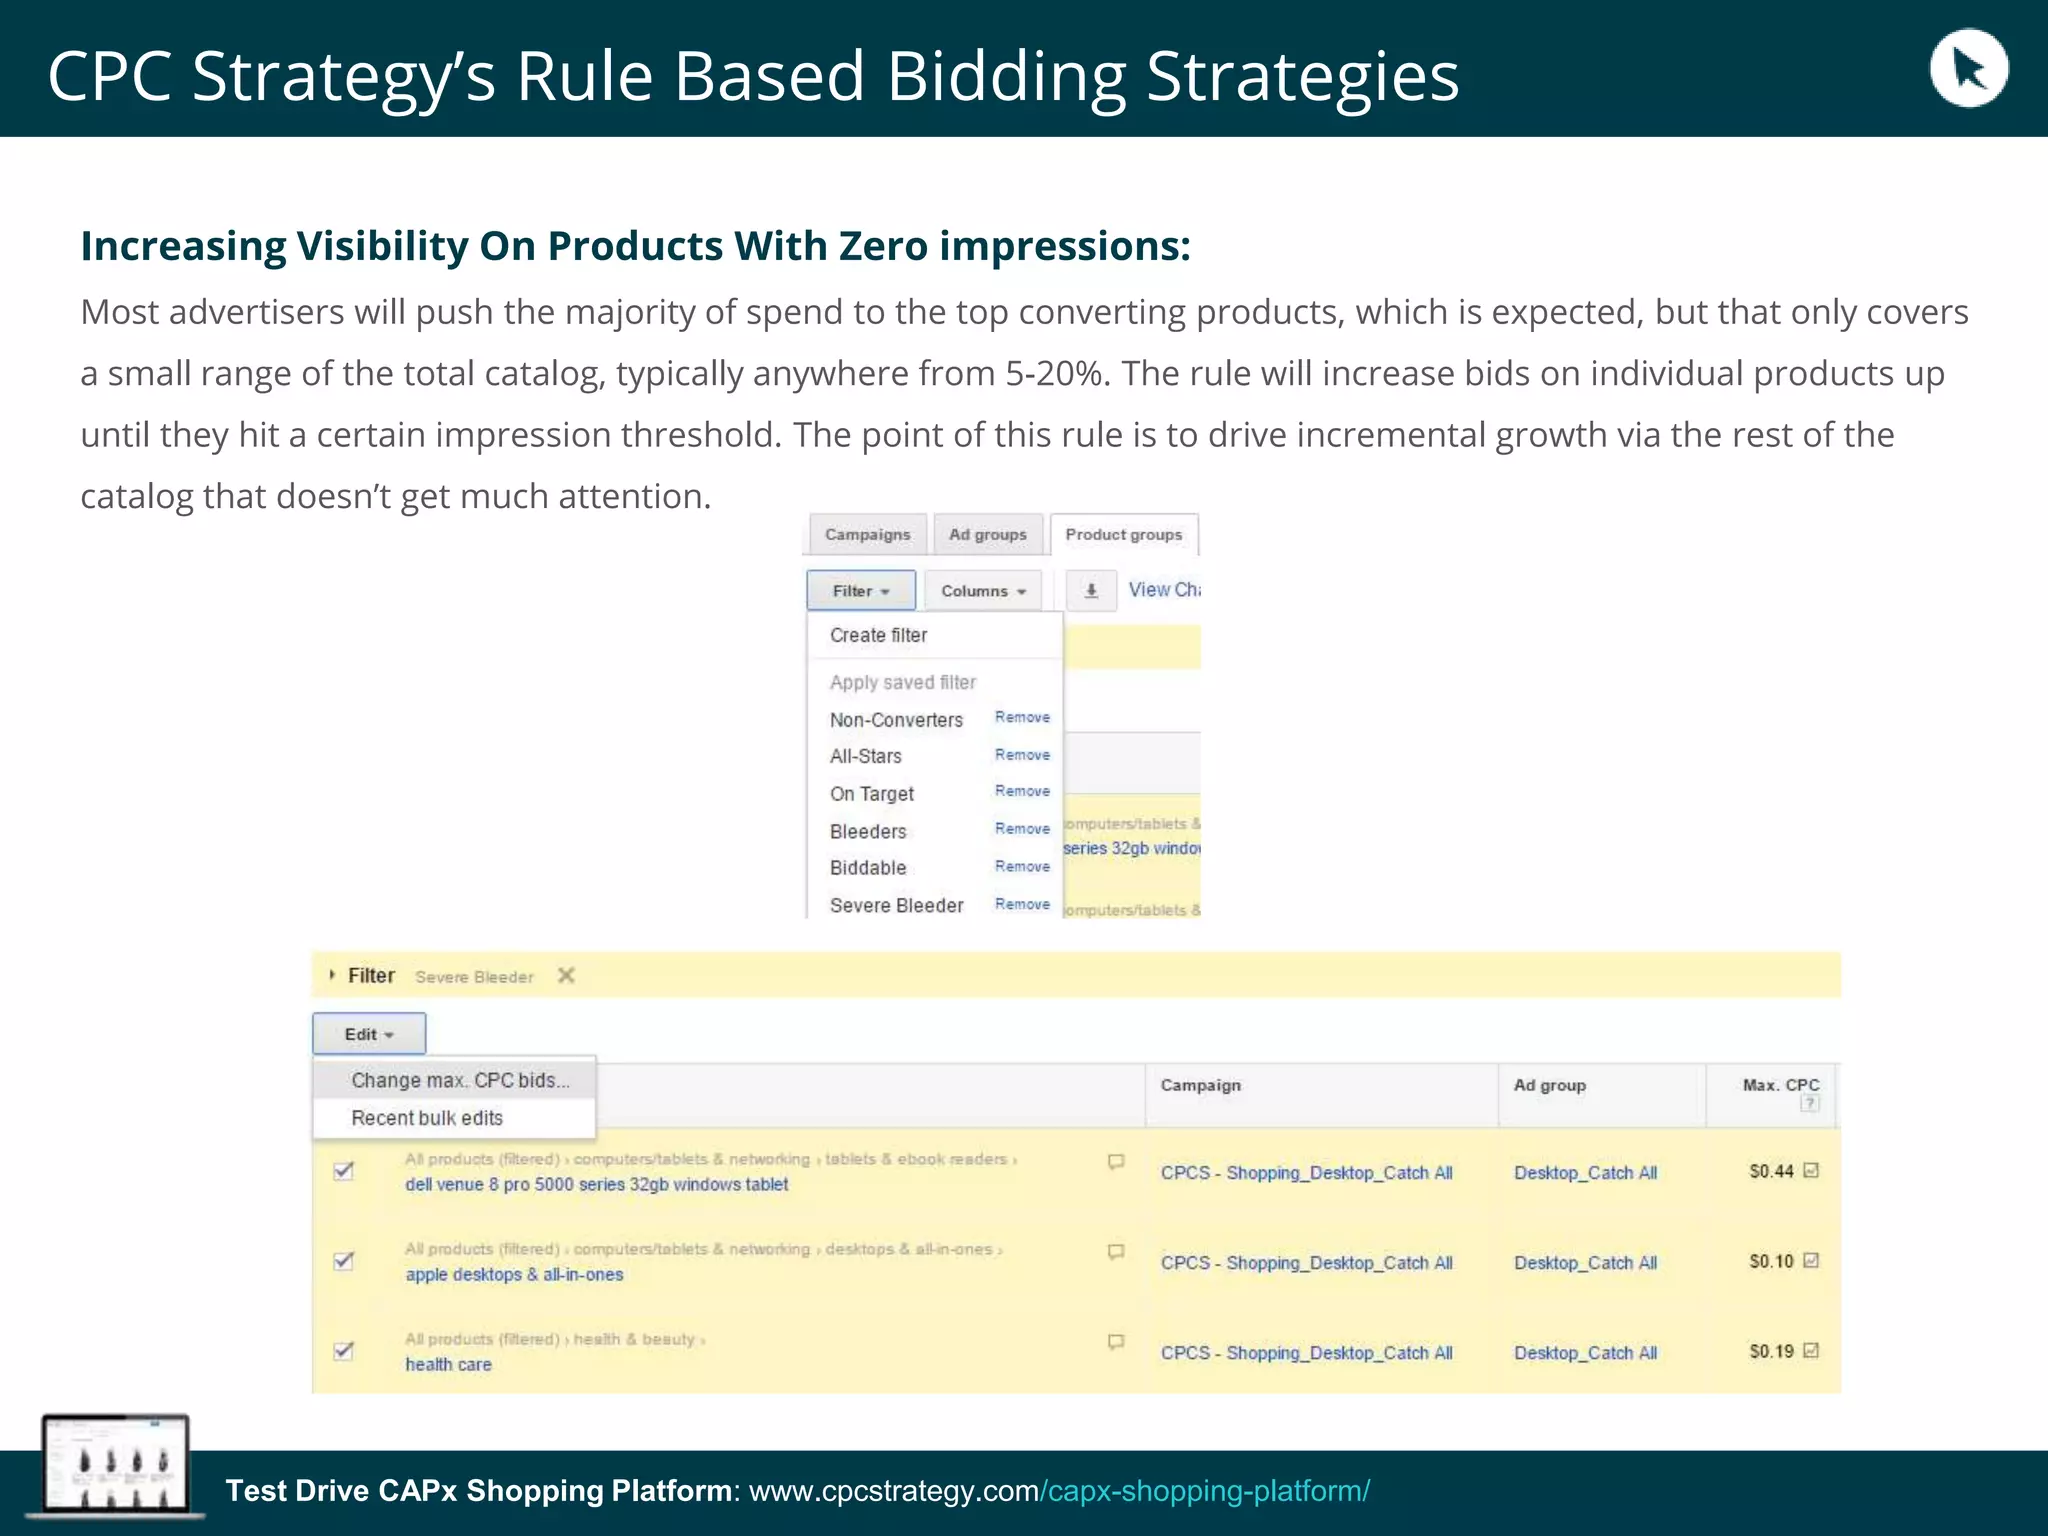Uncheck the health care row checkbox

pos(344,1351)
